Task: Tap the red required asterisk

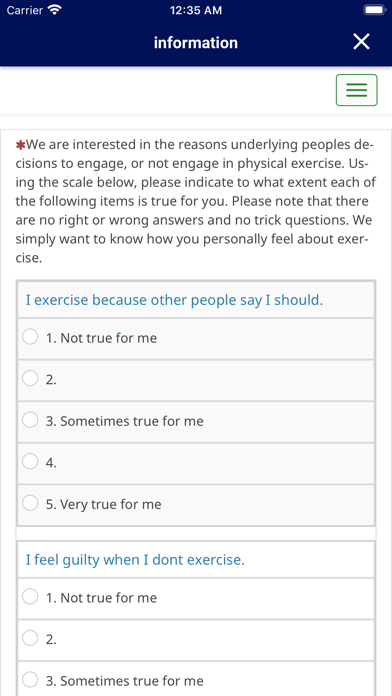Action: pyautogui.click(x=20, y=145)
